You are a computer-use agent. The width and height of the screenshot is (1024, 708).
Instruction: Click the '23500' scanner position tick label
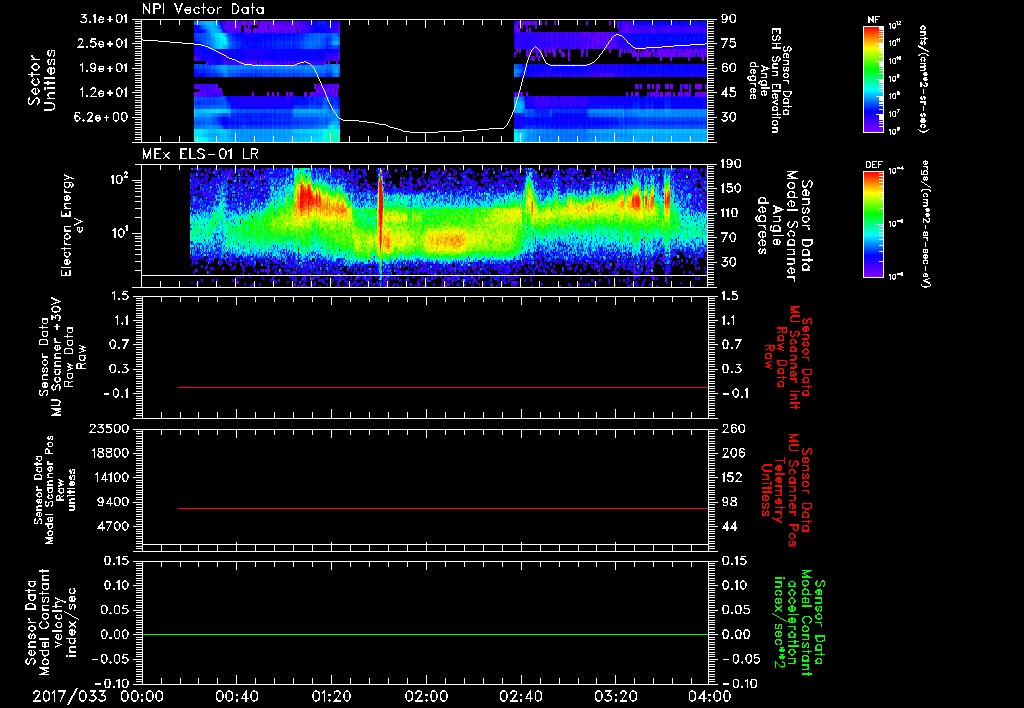[110, 429]
